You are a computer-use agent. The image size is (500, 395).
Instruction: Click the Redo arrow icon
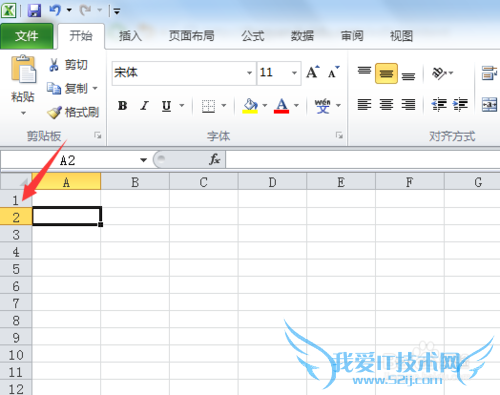click(x=86, y=10)
